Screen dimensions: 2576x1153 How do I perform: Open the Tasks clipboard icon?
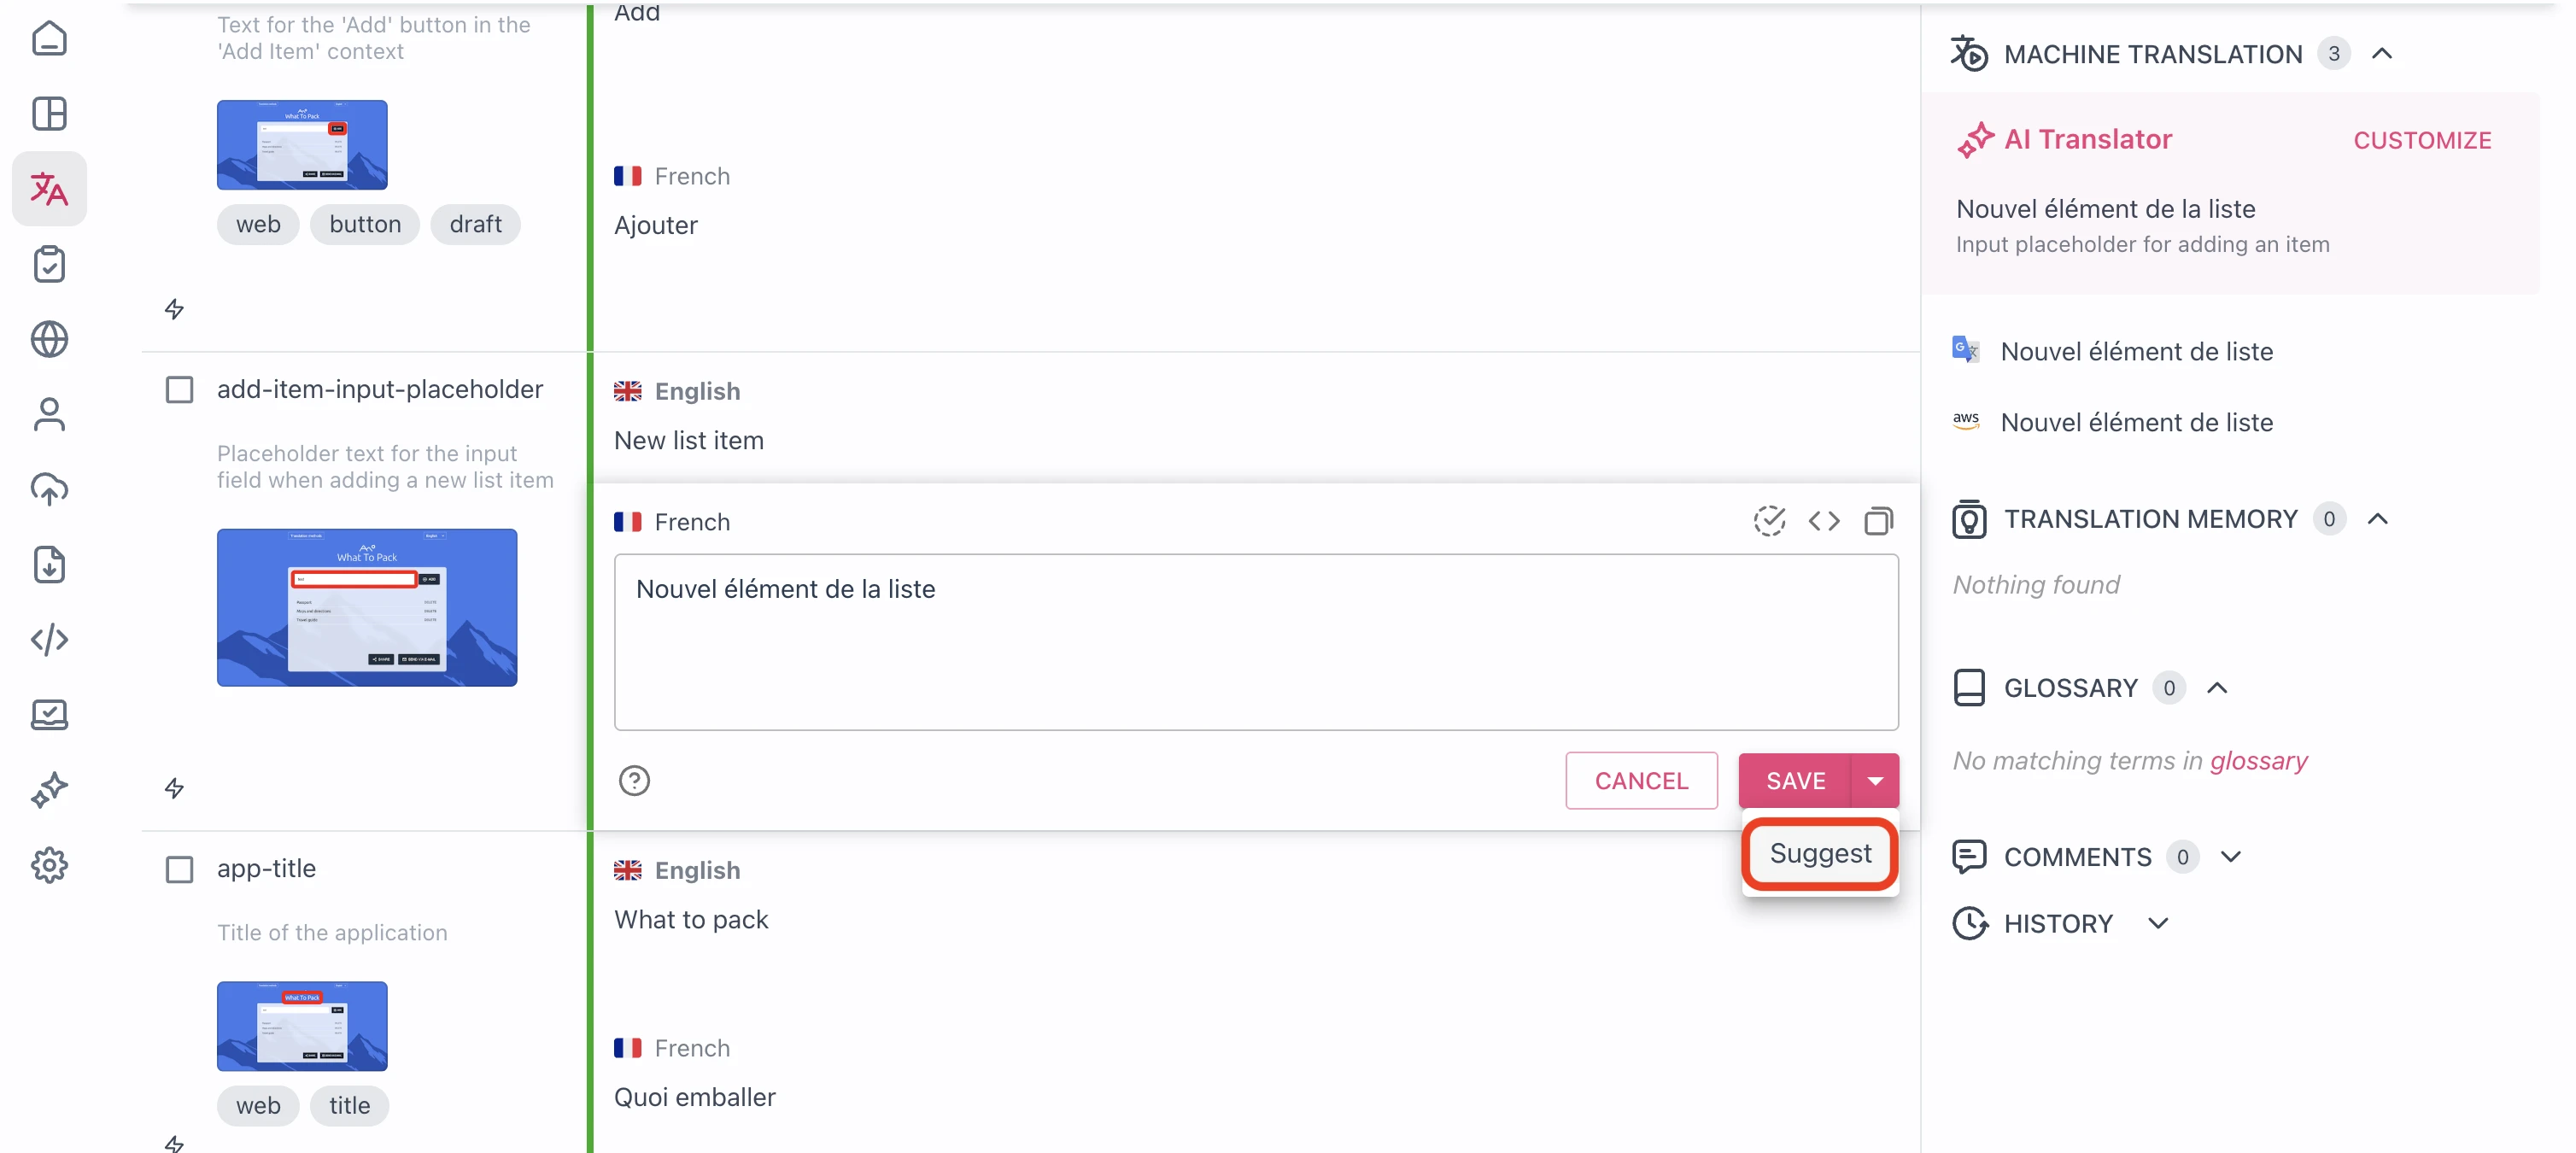[49, 264]
